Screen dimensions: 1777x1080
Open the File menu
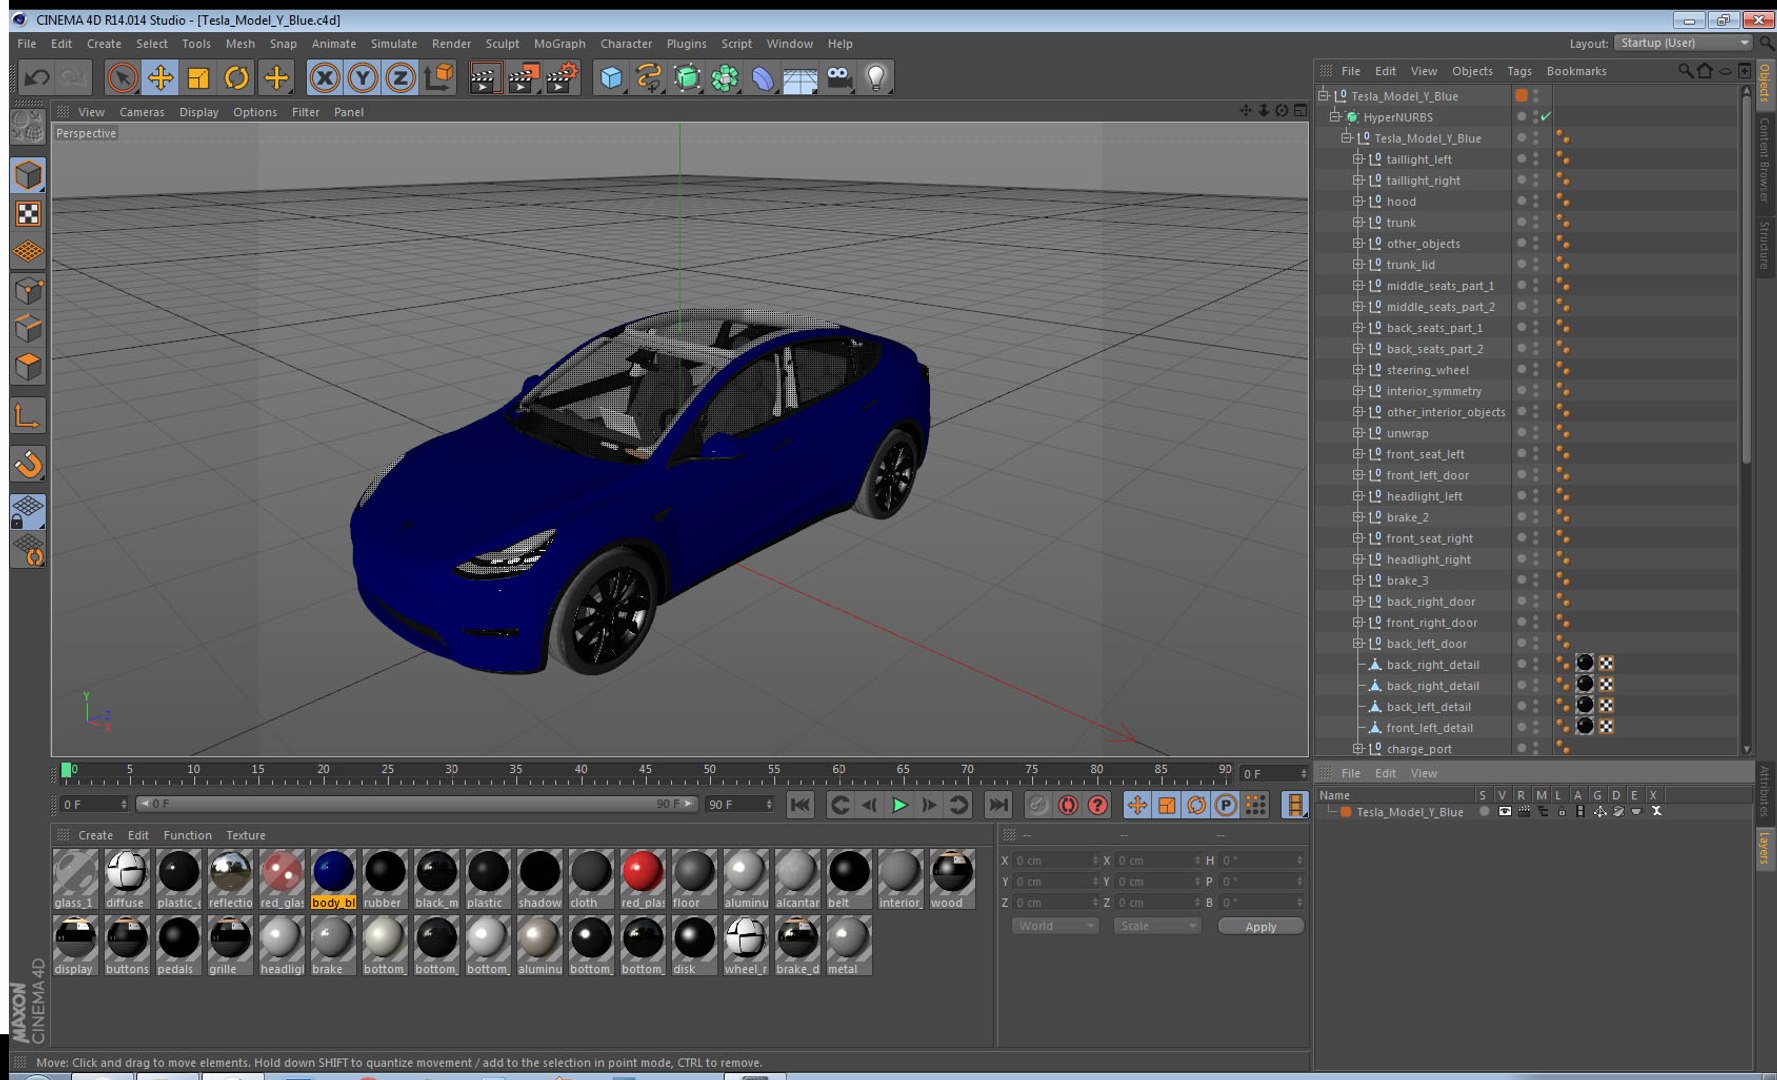click(x=27, y=43)
